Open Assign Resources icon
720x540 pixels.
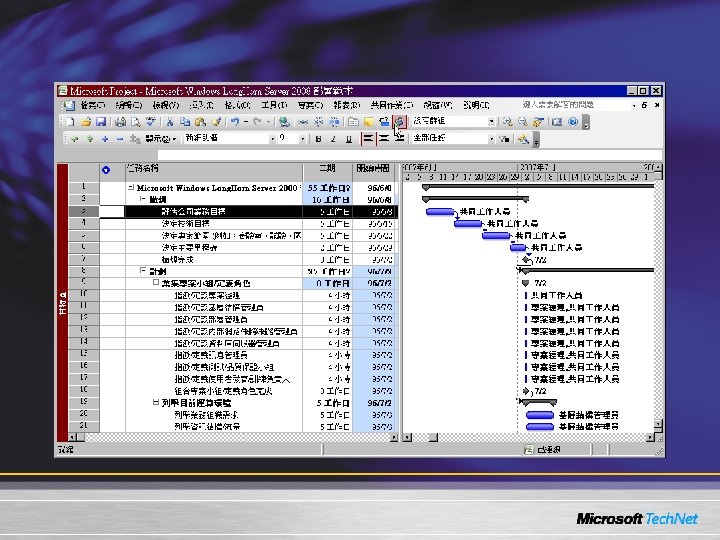[x=384, y=122]
